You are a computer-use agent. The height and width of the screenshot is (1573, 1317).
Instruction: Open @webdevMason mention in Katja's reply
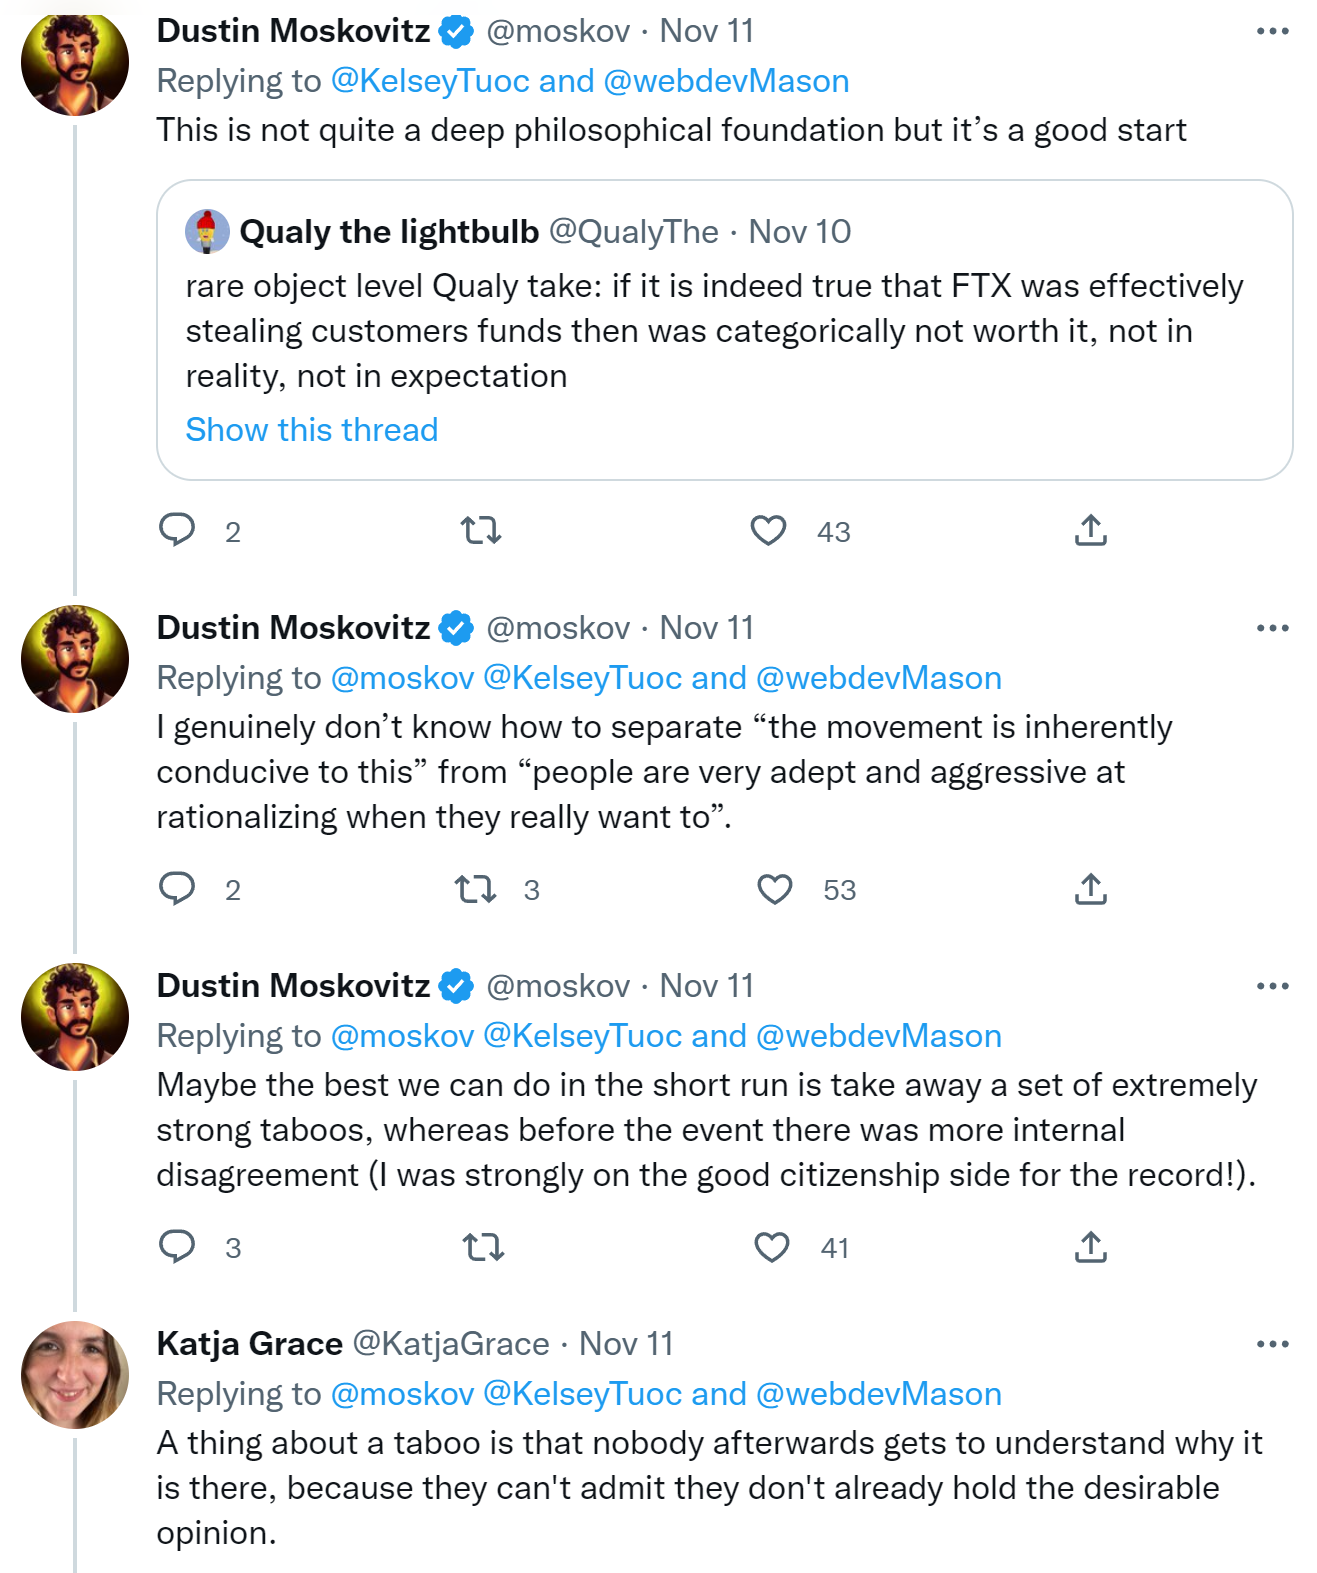pyautogui.click(x=878, y=1394)
